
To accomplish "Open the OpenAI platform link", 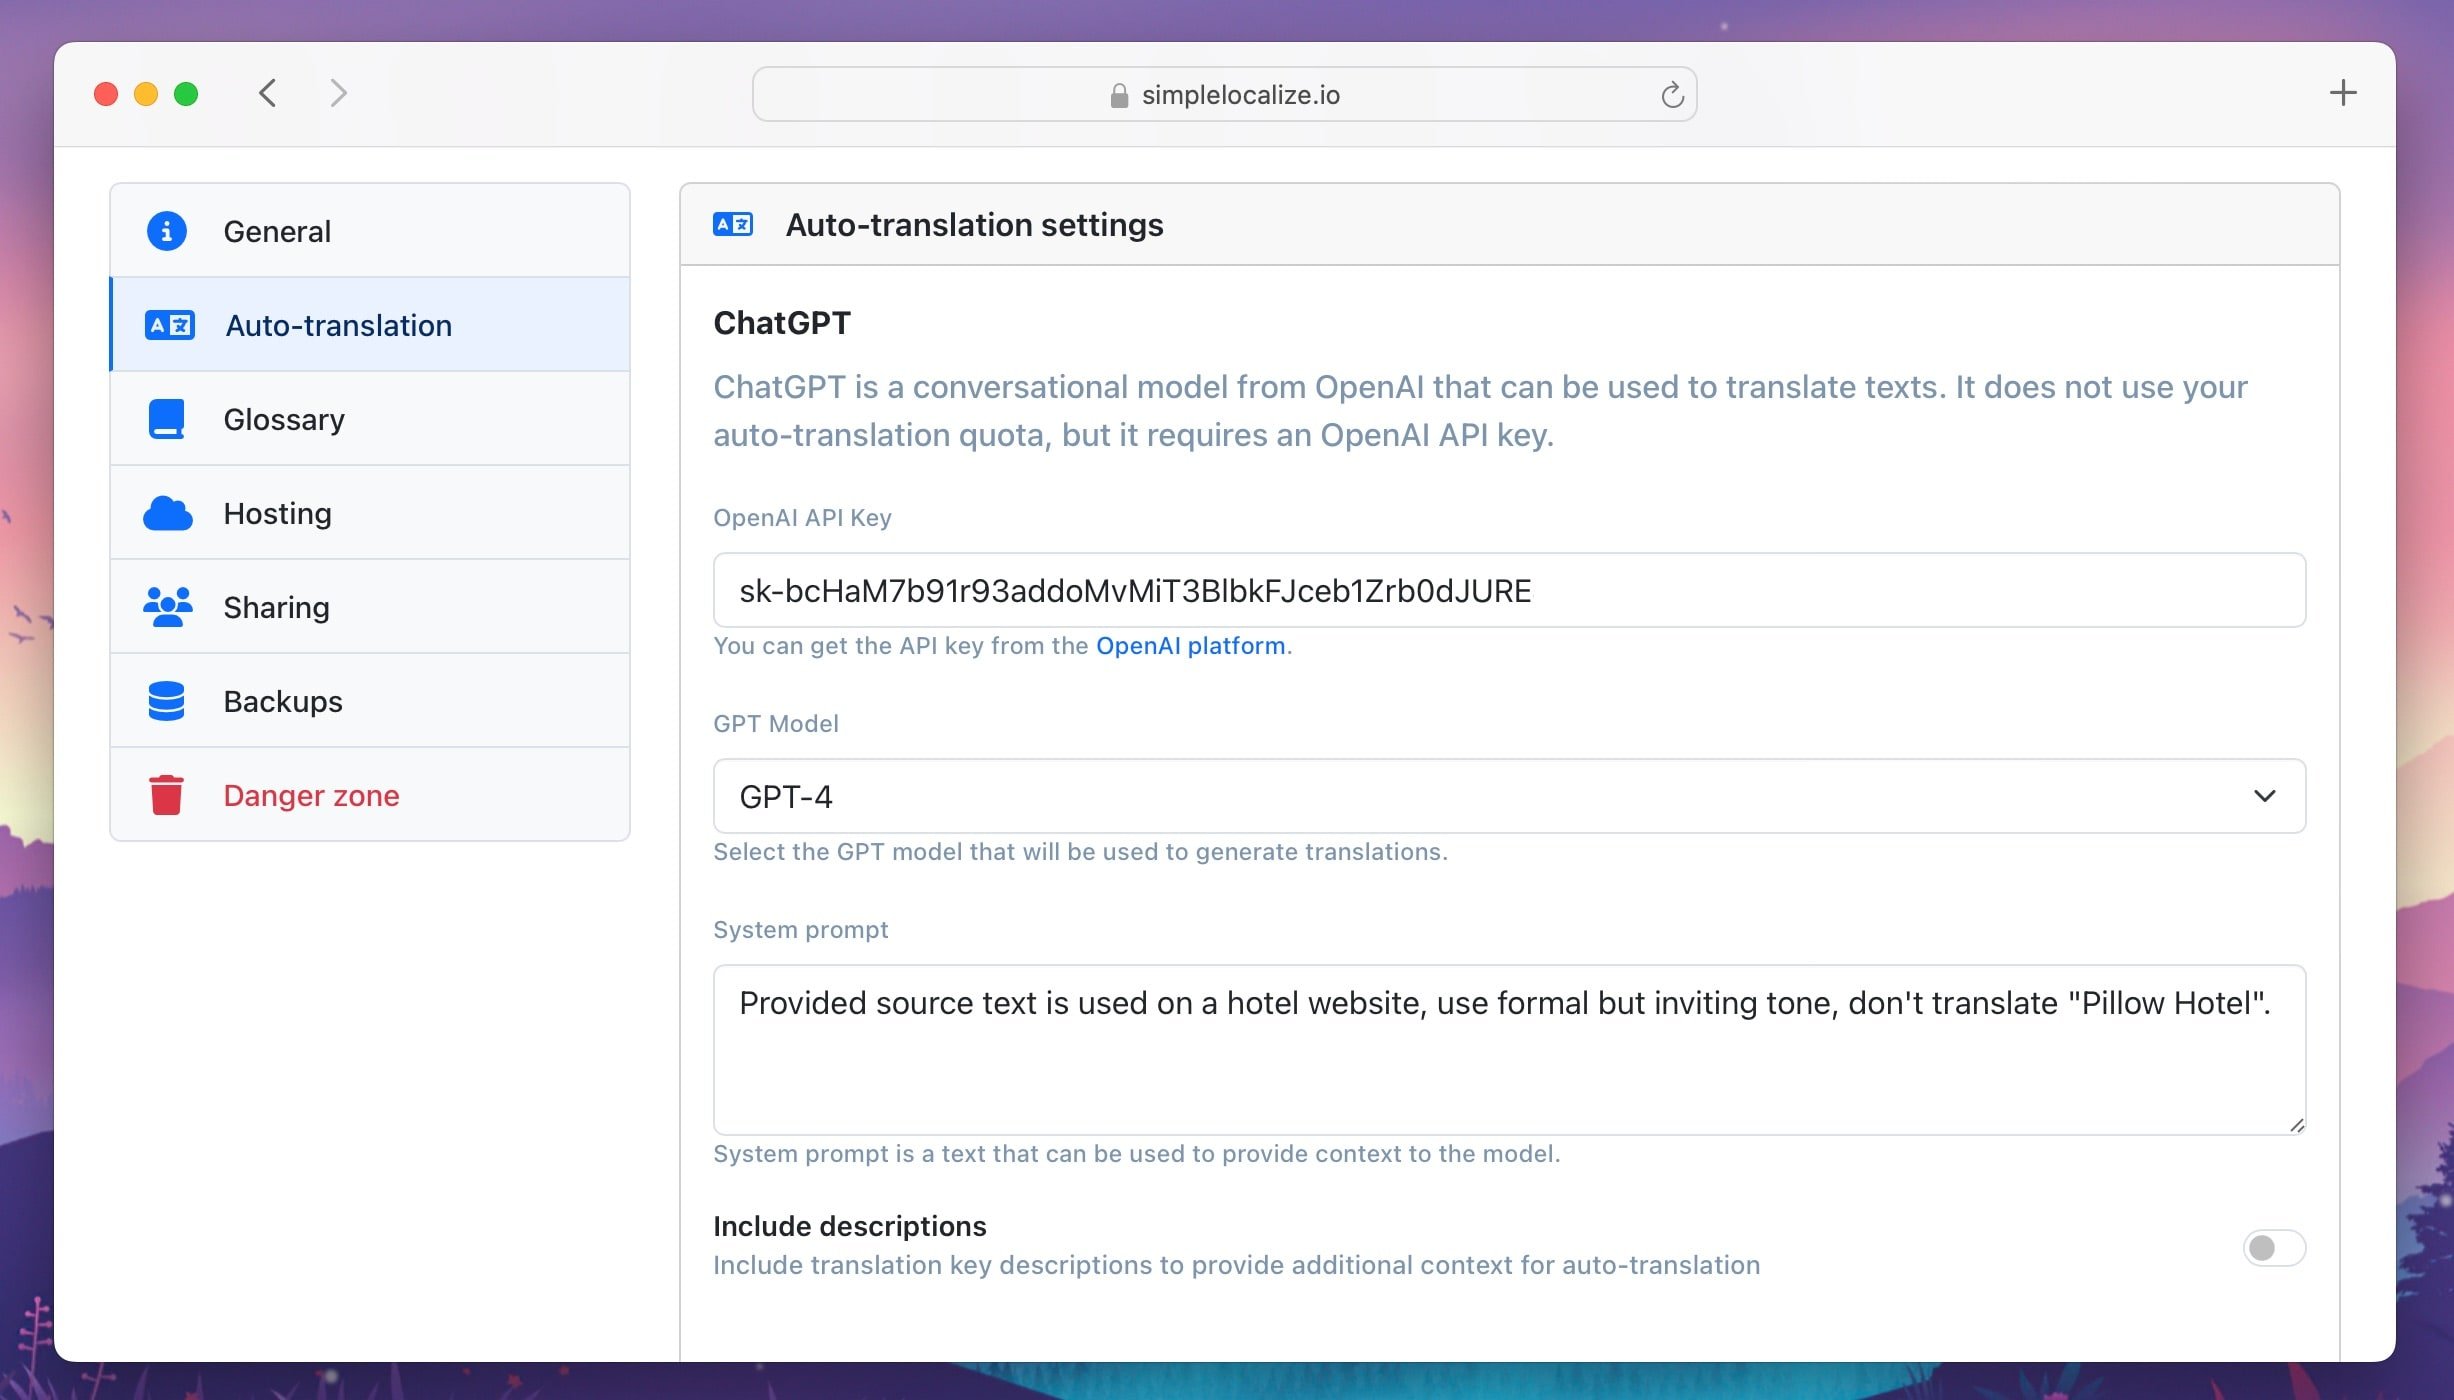I will point(1190,646).
